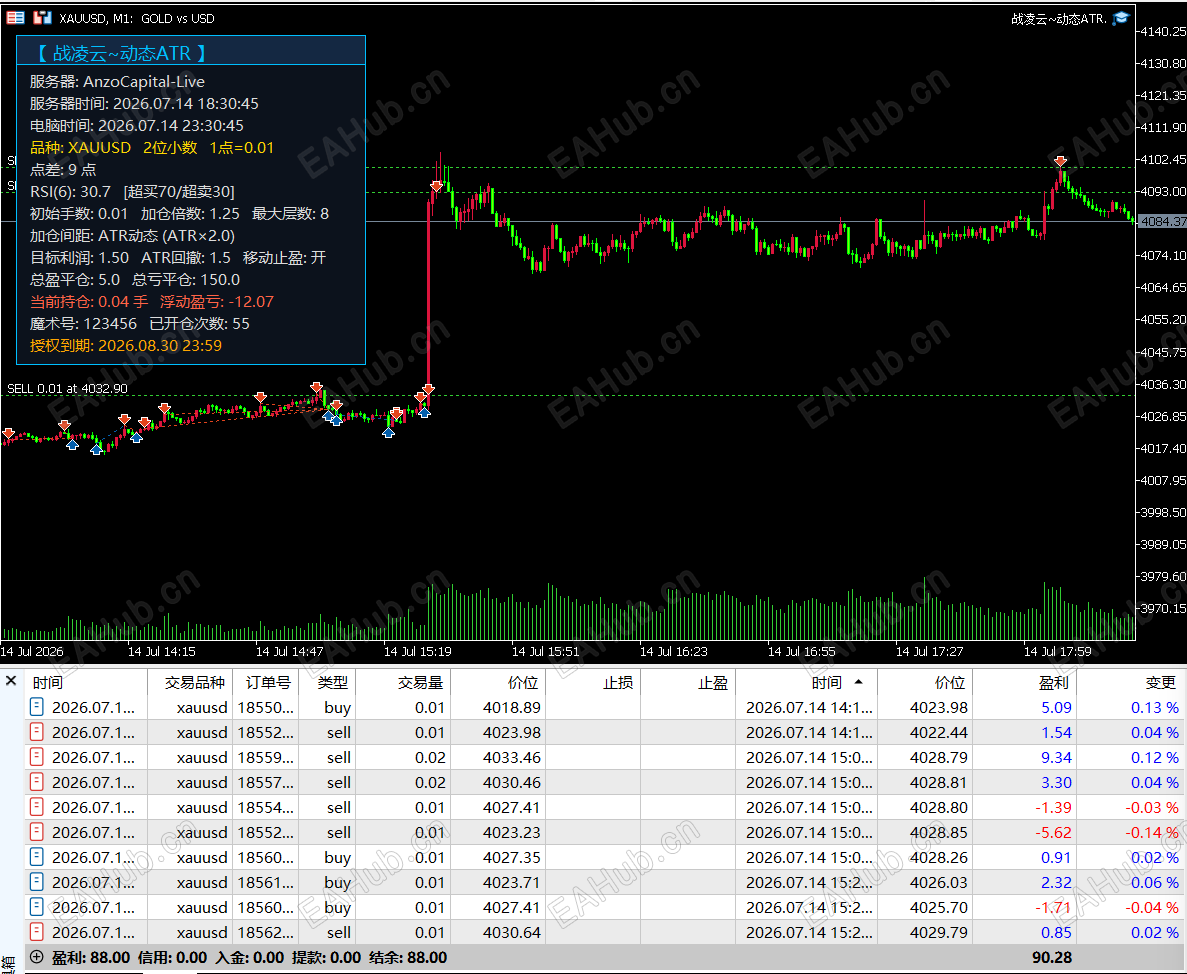Click the chart icon before XAUUSD, M1 title
The image size is (1187, 974).
42,17
